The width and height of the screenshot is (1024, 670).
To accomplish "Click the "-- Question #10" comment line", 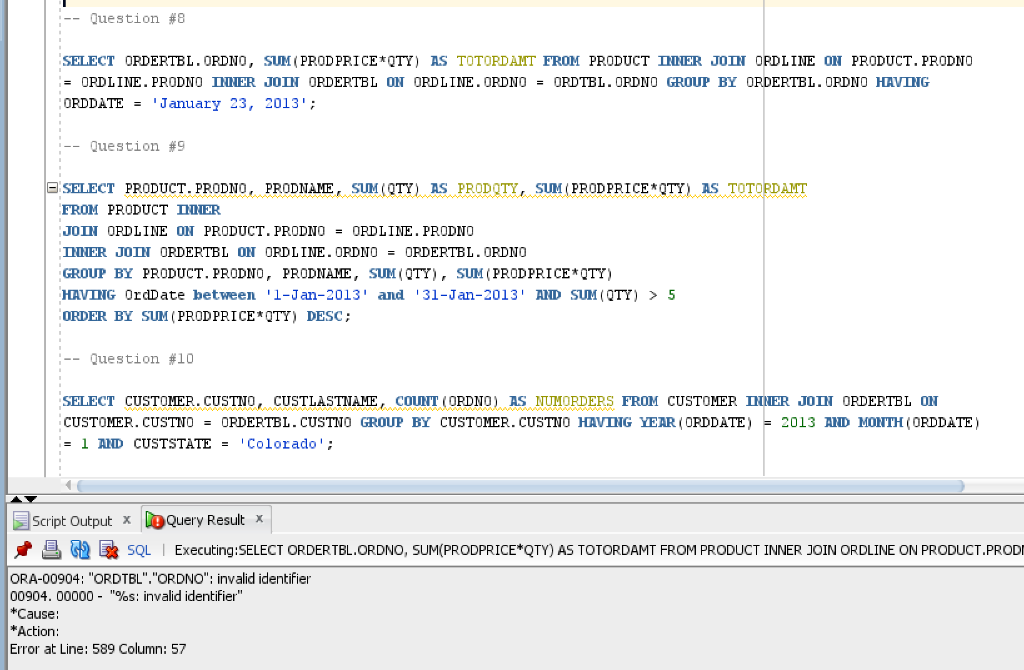I will [x=129, y=359].
